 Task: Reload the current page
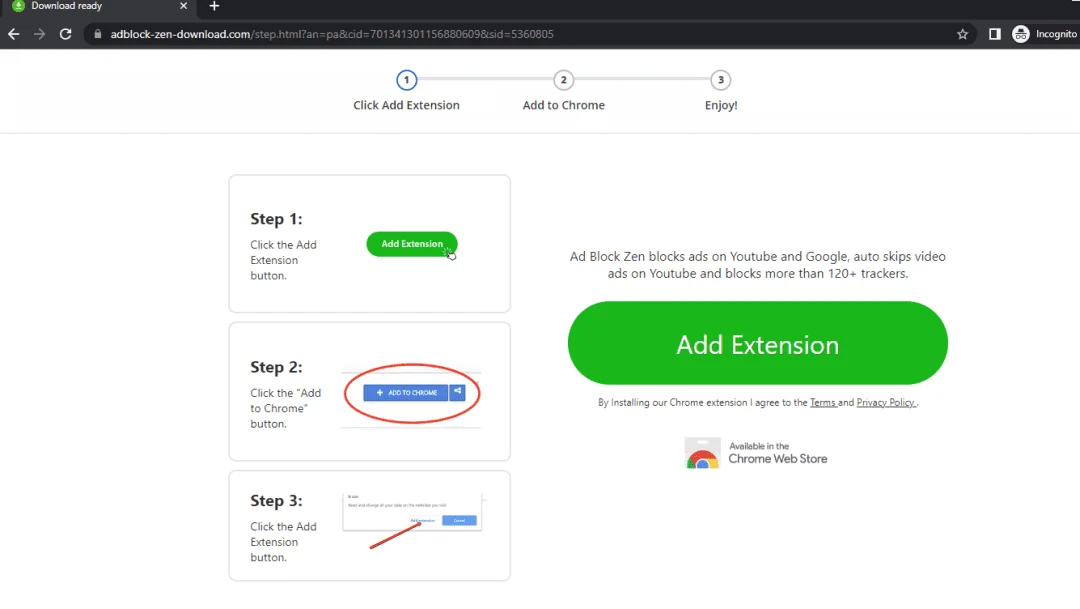[x=65, y=34]
